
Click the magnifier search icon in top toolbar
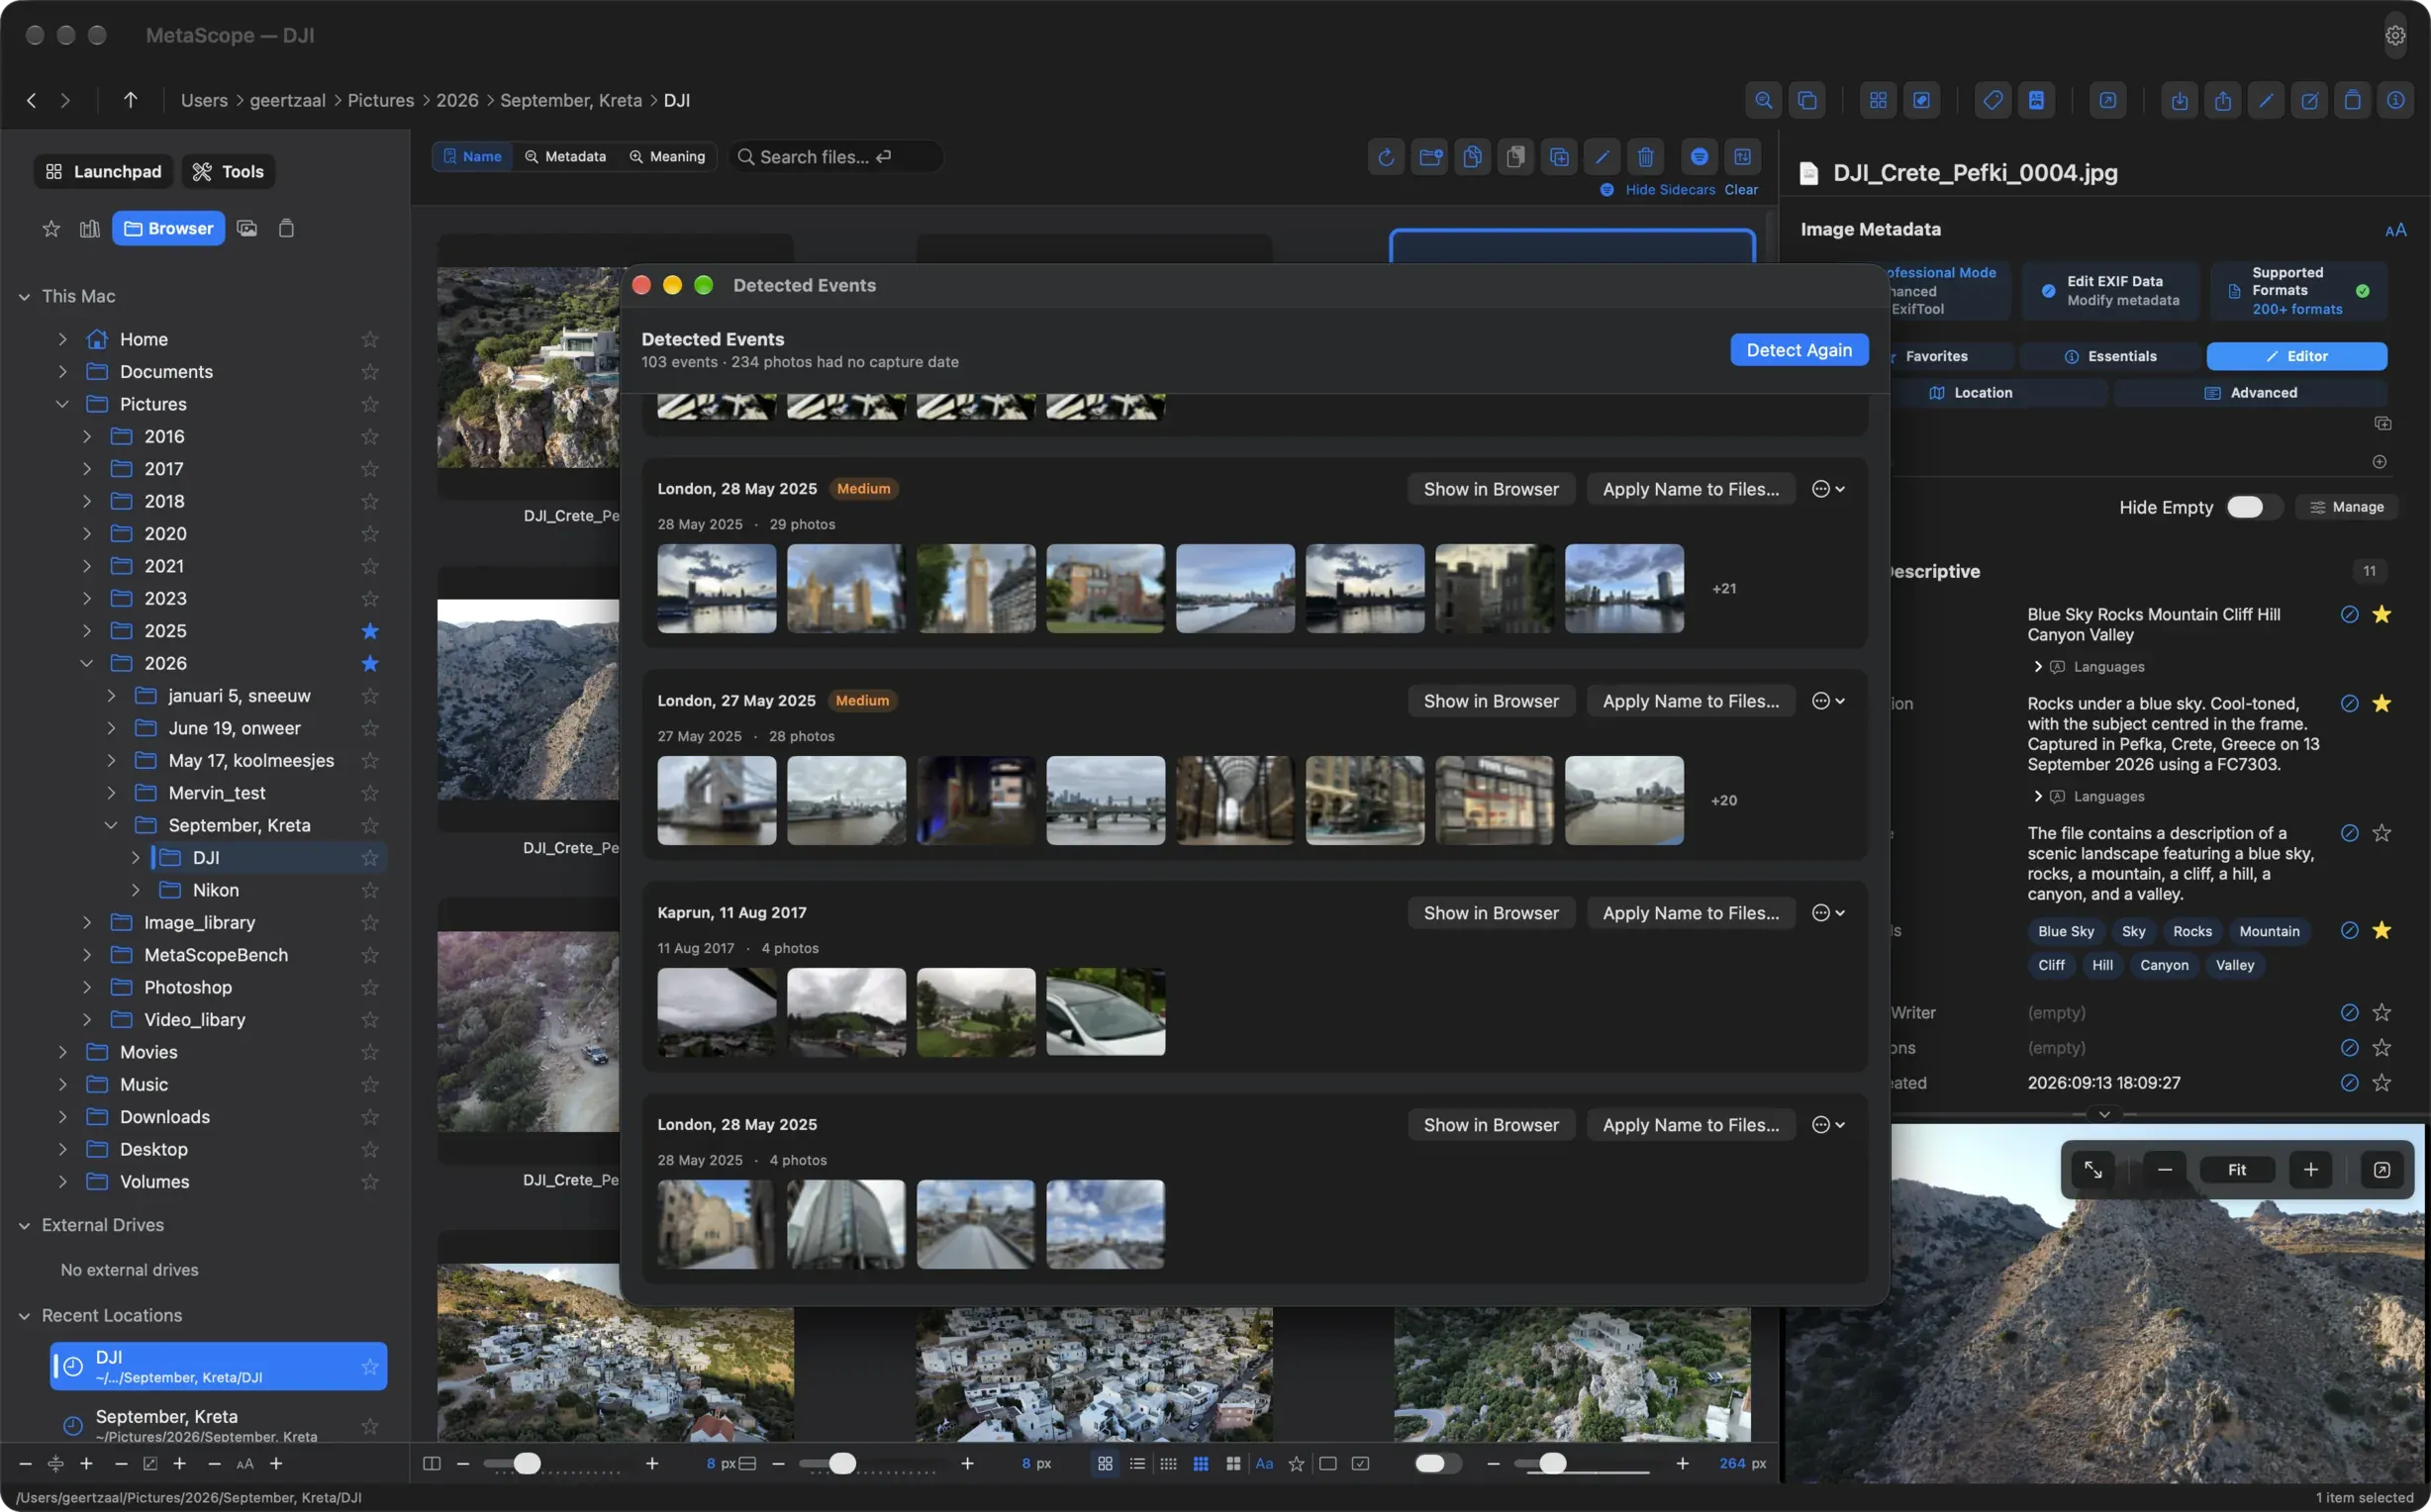1763,100
